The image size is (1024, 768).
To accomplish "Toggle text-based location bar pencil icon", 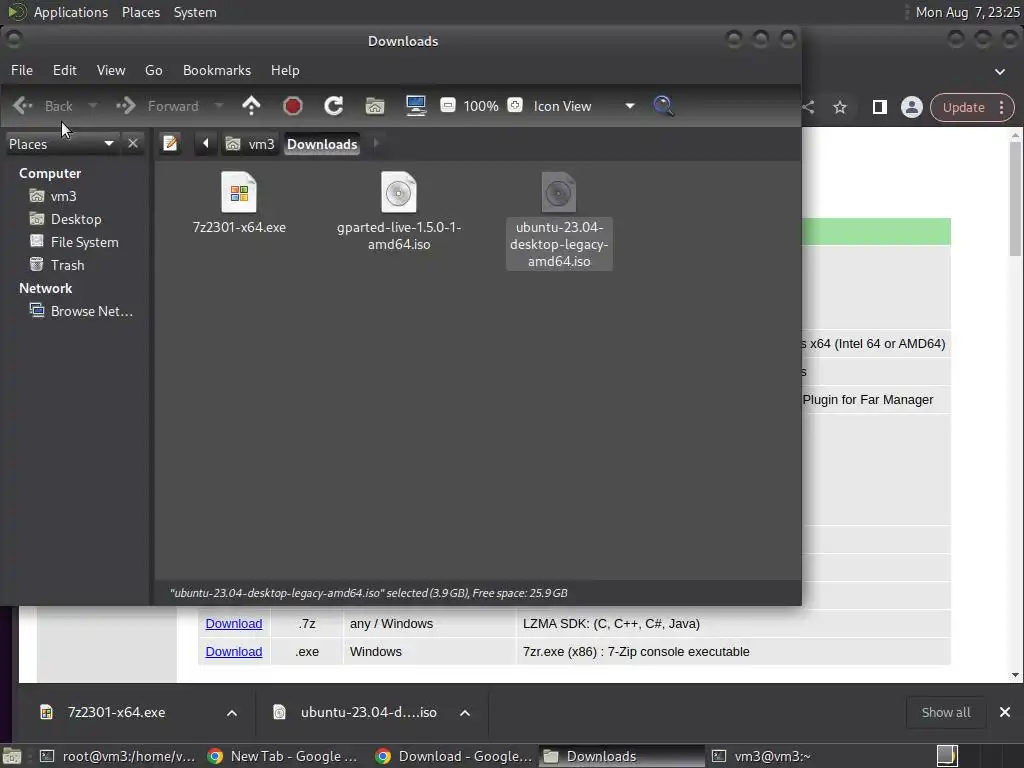I will (170, 143).
